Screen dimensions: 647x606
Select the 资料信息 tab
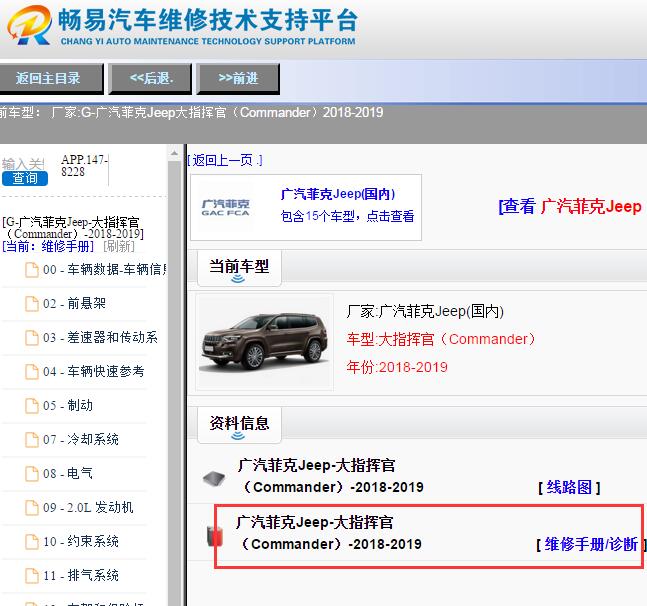click(239, 424)
